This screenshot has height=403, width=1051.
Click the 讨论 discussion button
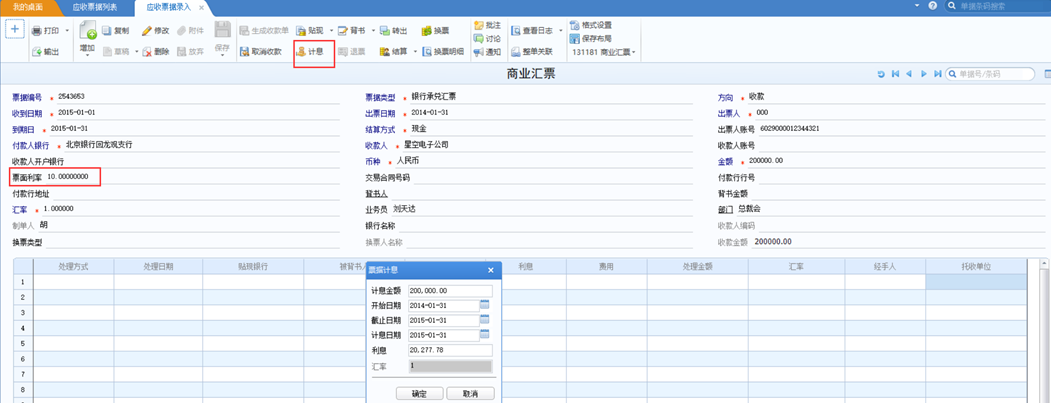pyautogui.click(x=487, y=39)
